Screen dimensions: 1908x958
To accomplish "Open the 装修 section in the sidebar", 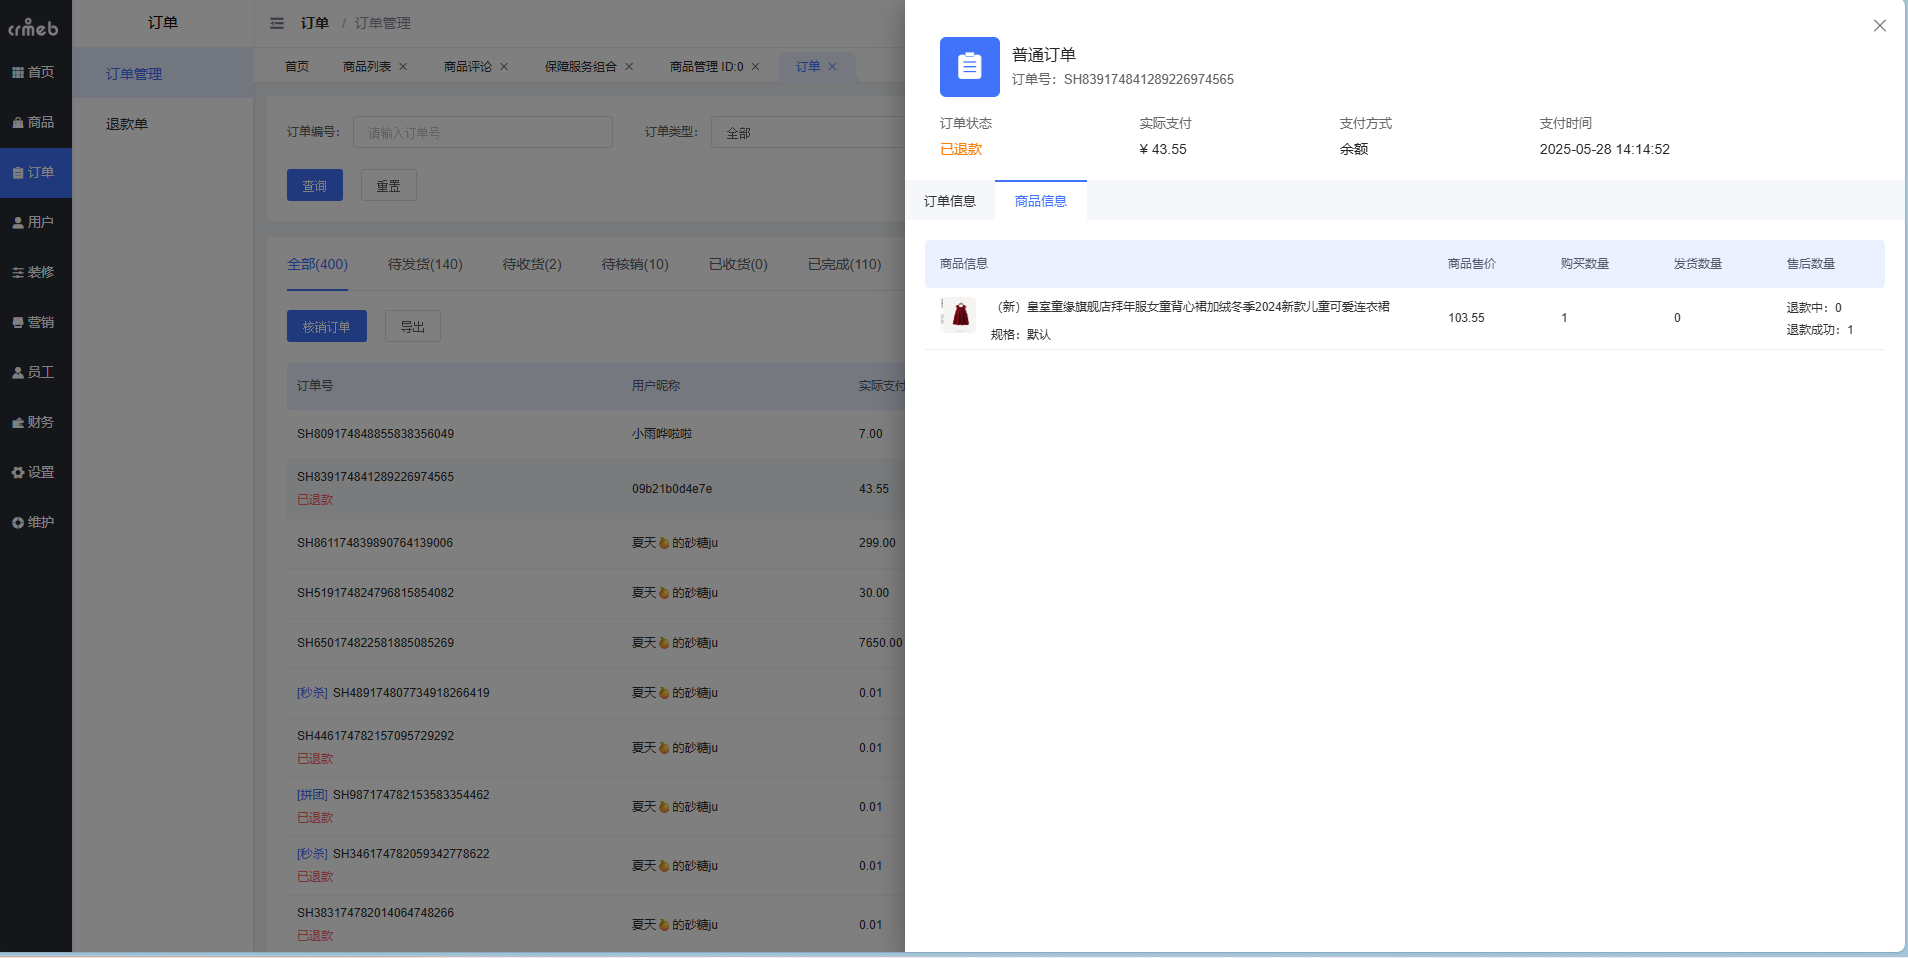I will pyautogui.click(x=36, y=271).
